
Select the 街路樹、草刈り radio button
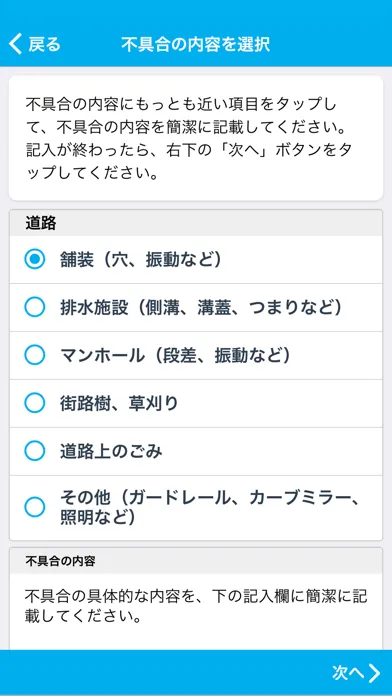point(35,403)
